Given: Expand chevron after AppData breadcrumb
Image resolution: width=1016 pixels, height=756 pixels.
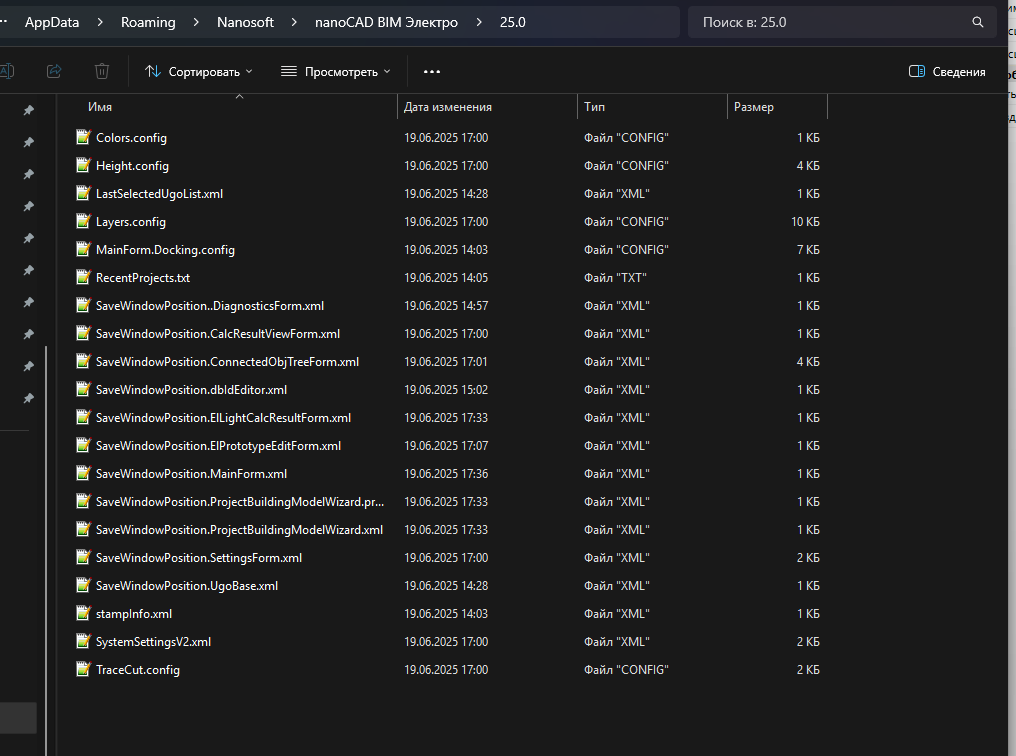Looking at the screenshot, I should (x=100, y=22).
